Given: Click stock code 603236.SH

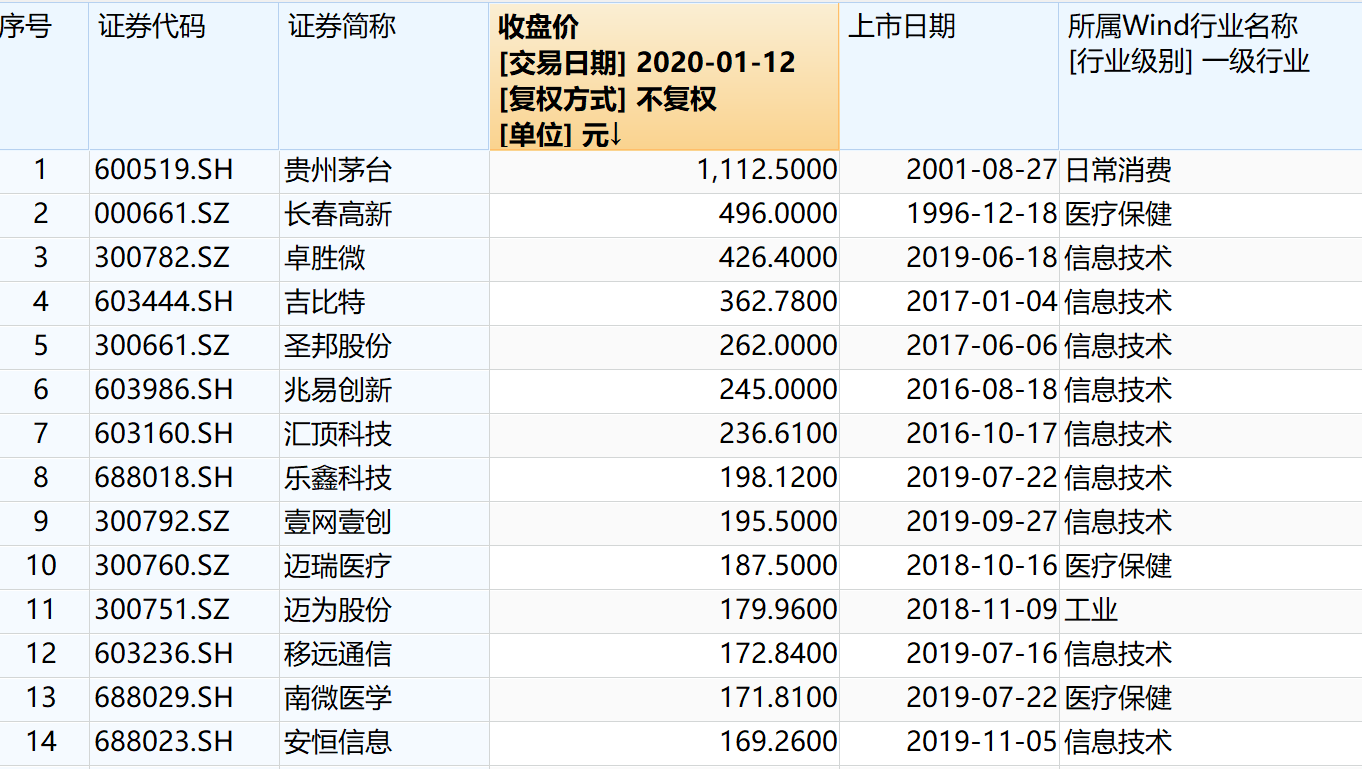Looking at the screenshot, I should [x=164, y=654].
